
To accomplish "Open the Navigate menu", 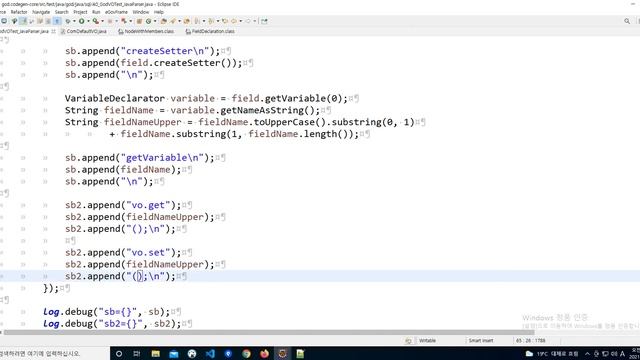I will point(41,12).
